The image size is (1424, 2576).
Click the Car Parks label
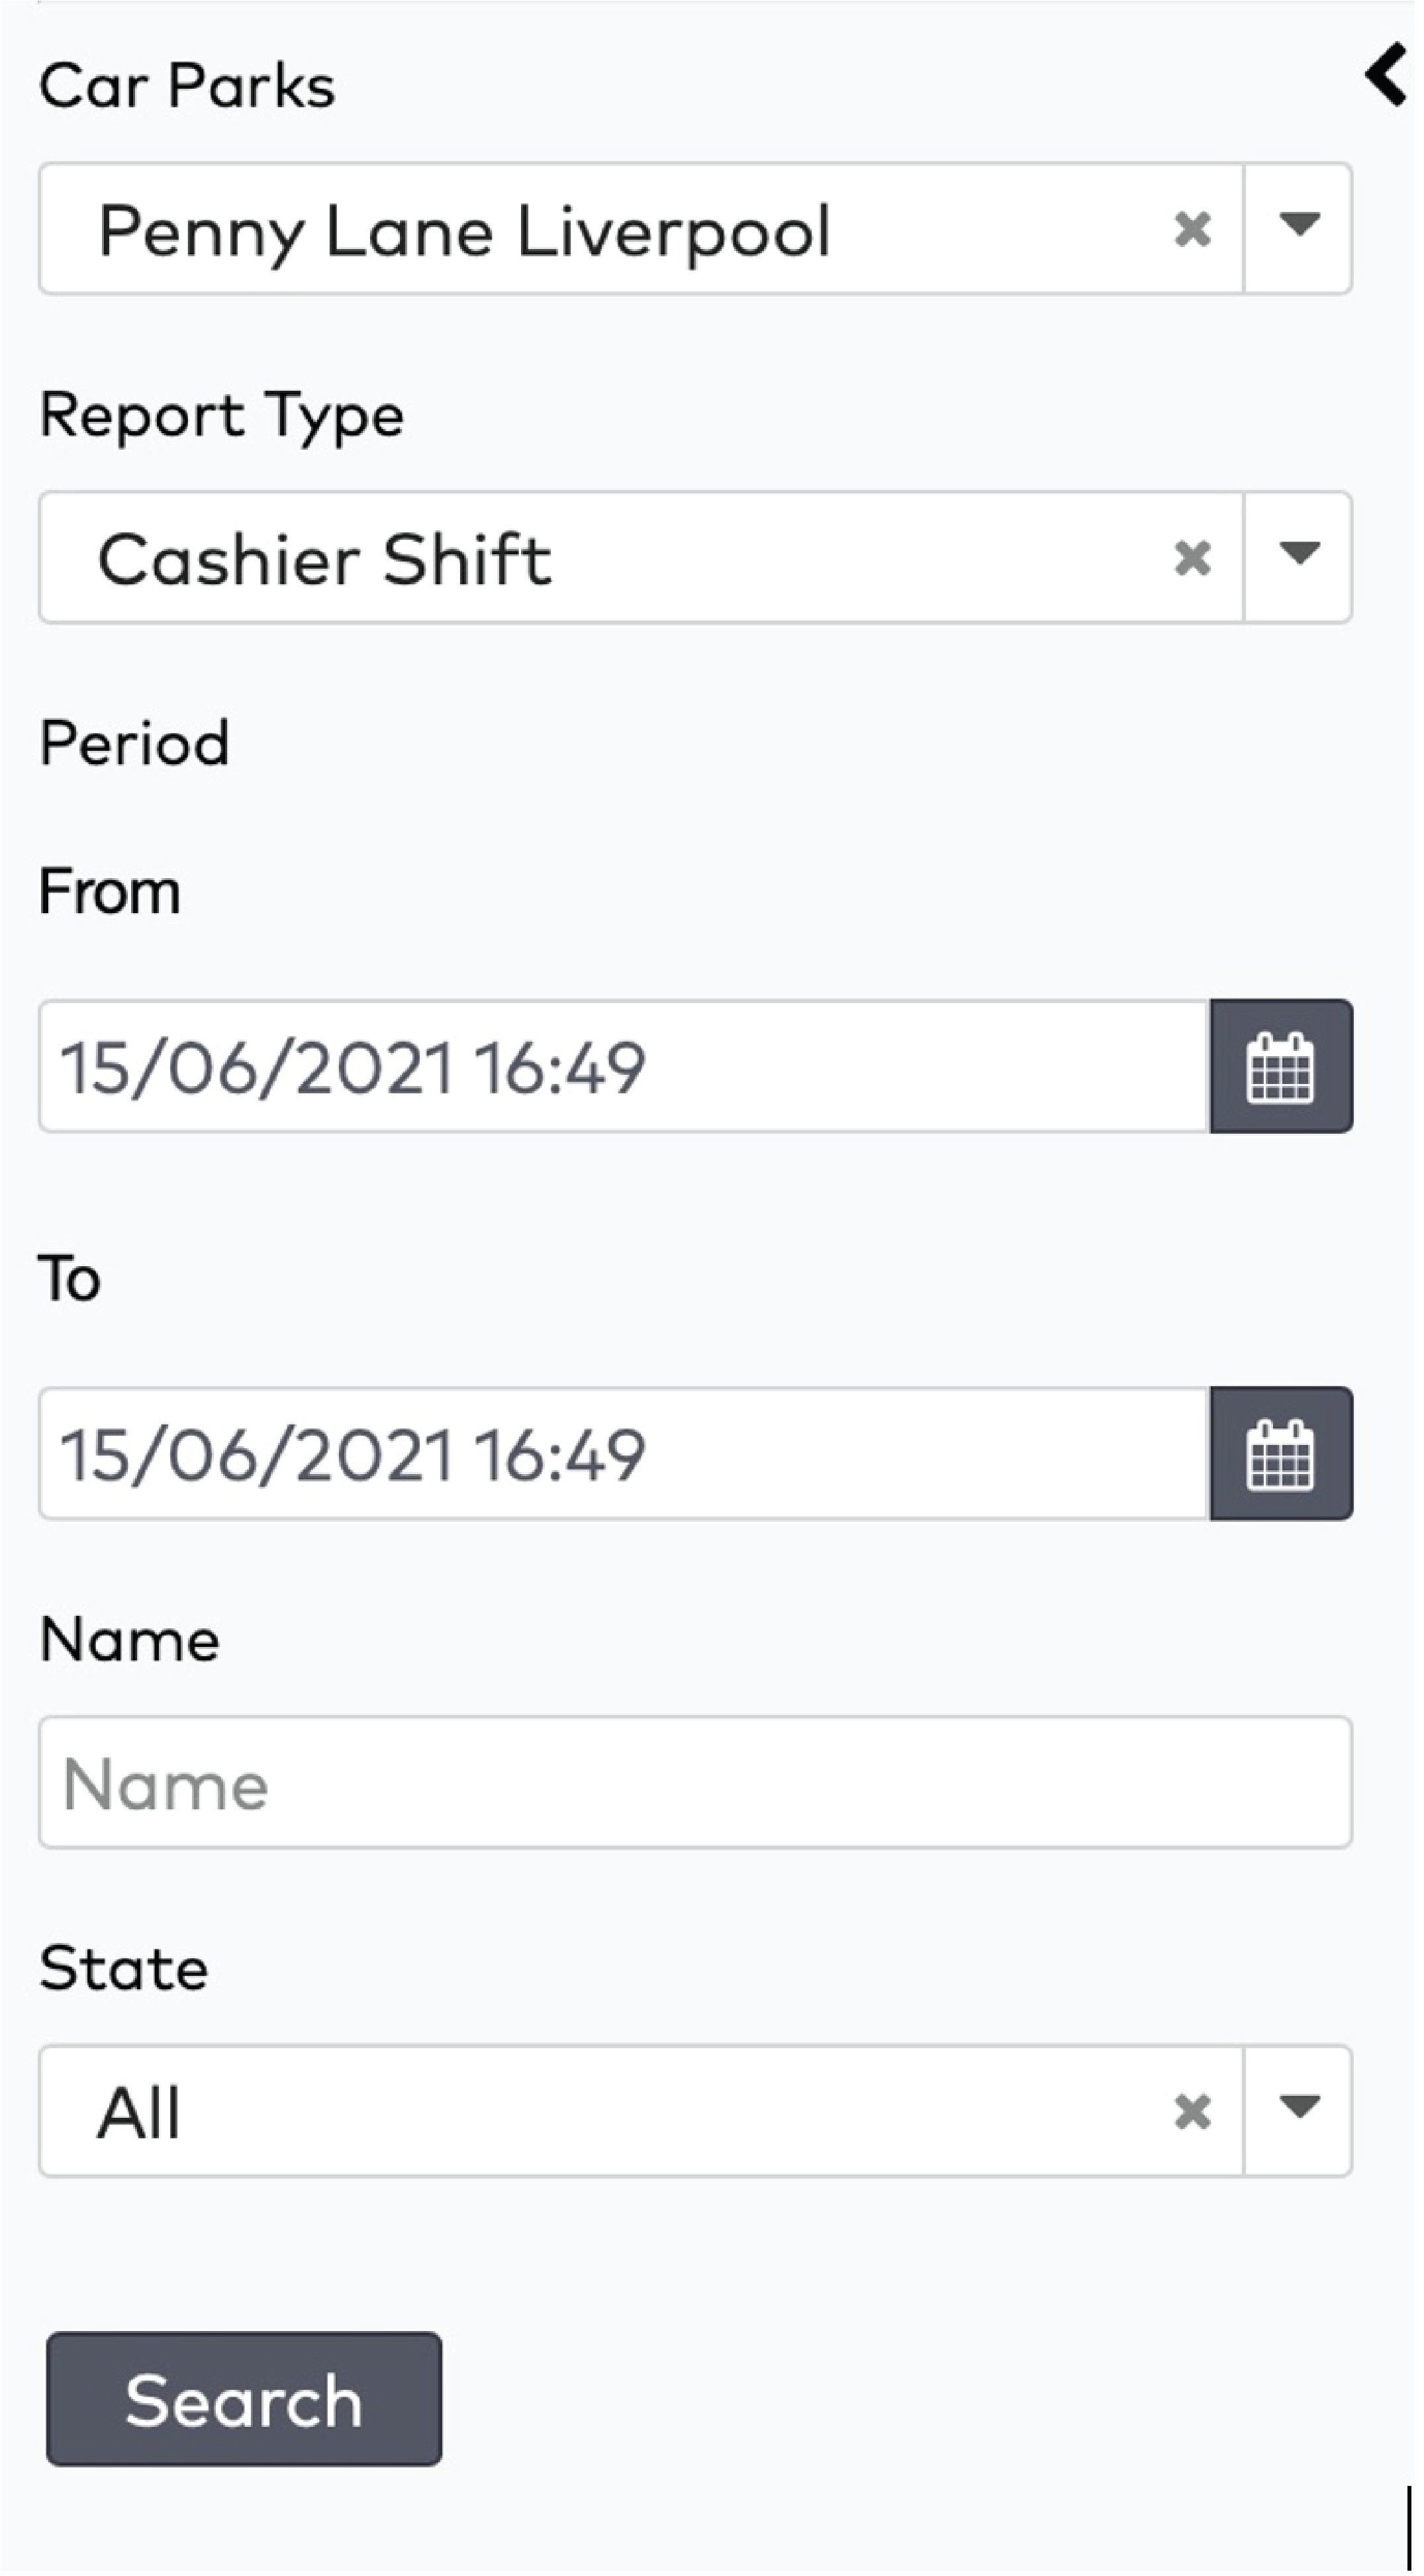[187, 86]
